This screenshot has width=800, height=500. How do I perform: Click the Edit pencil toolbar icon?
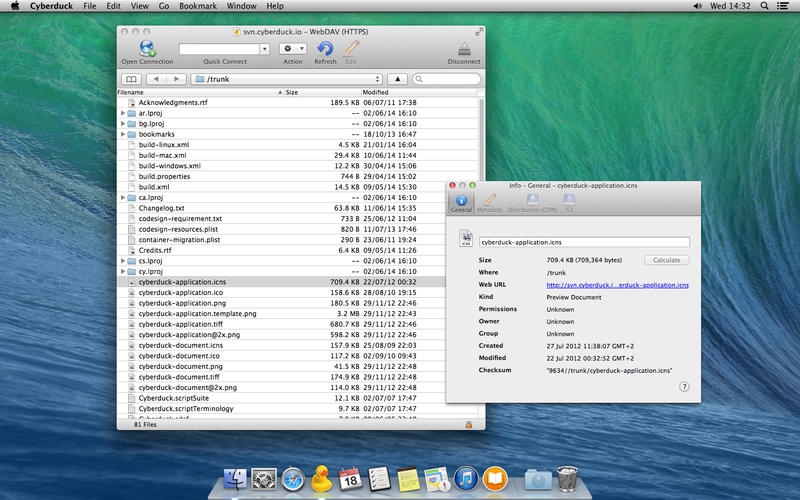click(x=351, y=48)
